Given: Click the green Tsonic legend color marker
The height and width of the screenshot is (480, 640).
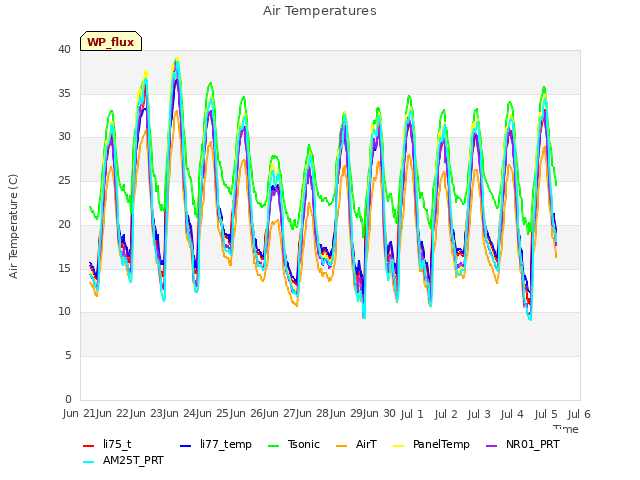Looking at the screenshot, I should tap(273, 446).
